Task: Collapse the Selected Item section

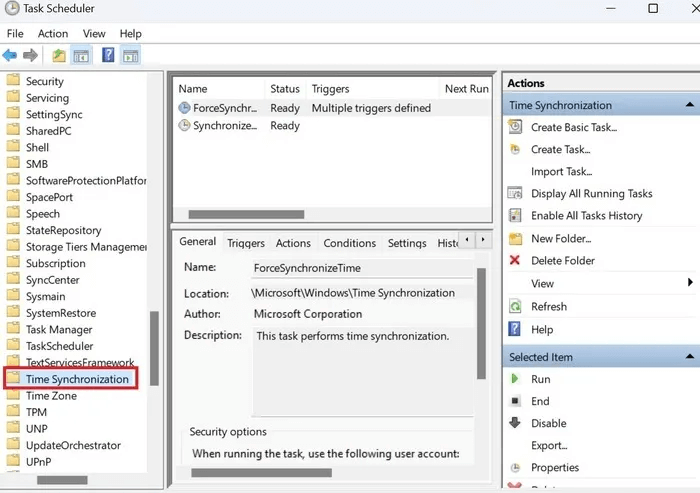Action: [690, 357]
